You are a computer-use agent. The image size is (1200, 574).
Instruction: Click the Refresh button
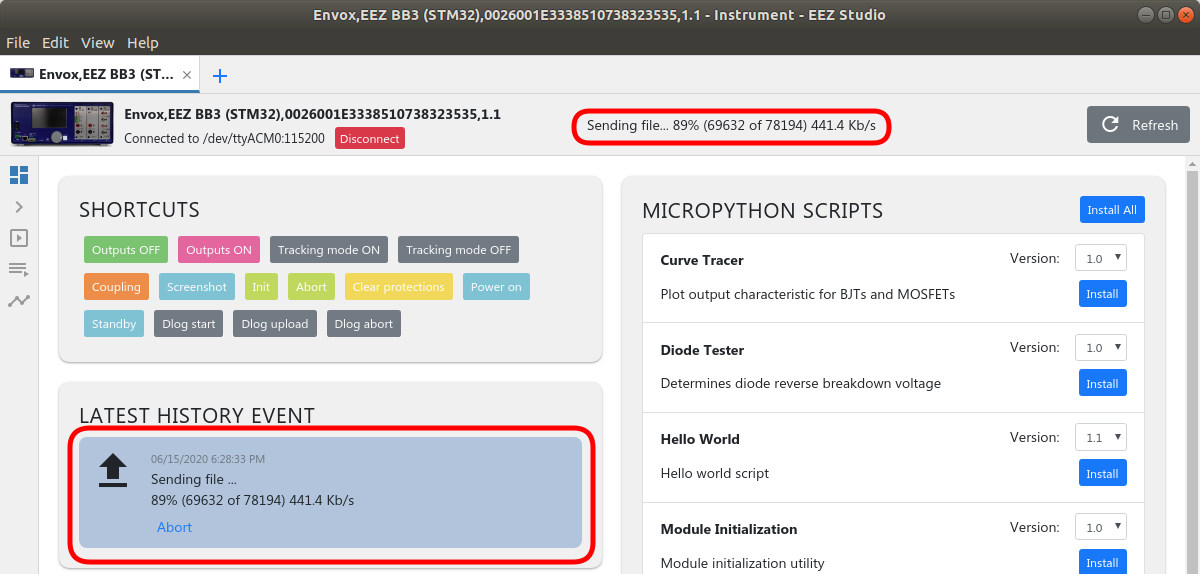(x=1138, y=125)
